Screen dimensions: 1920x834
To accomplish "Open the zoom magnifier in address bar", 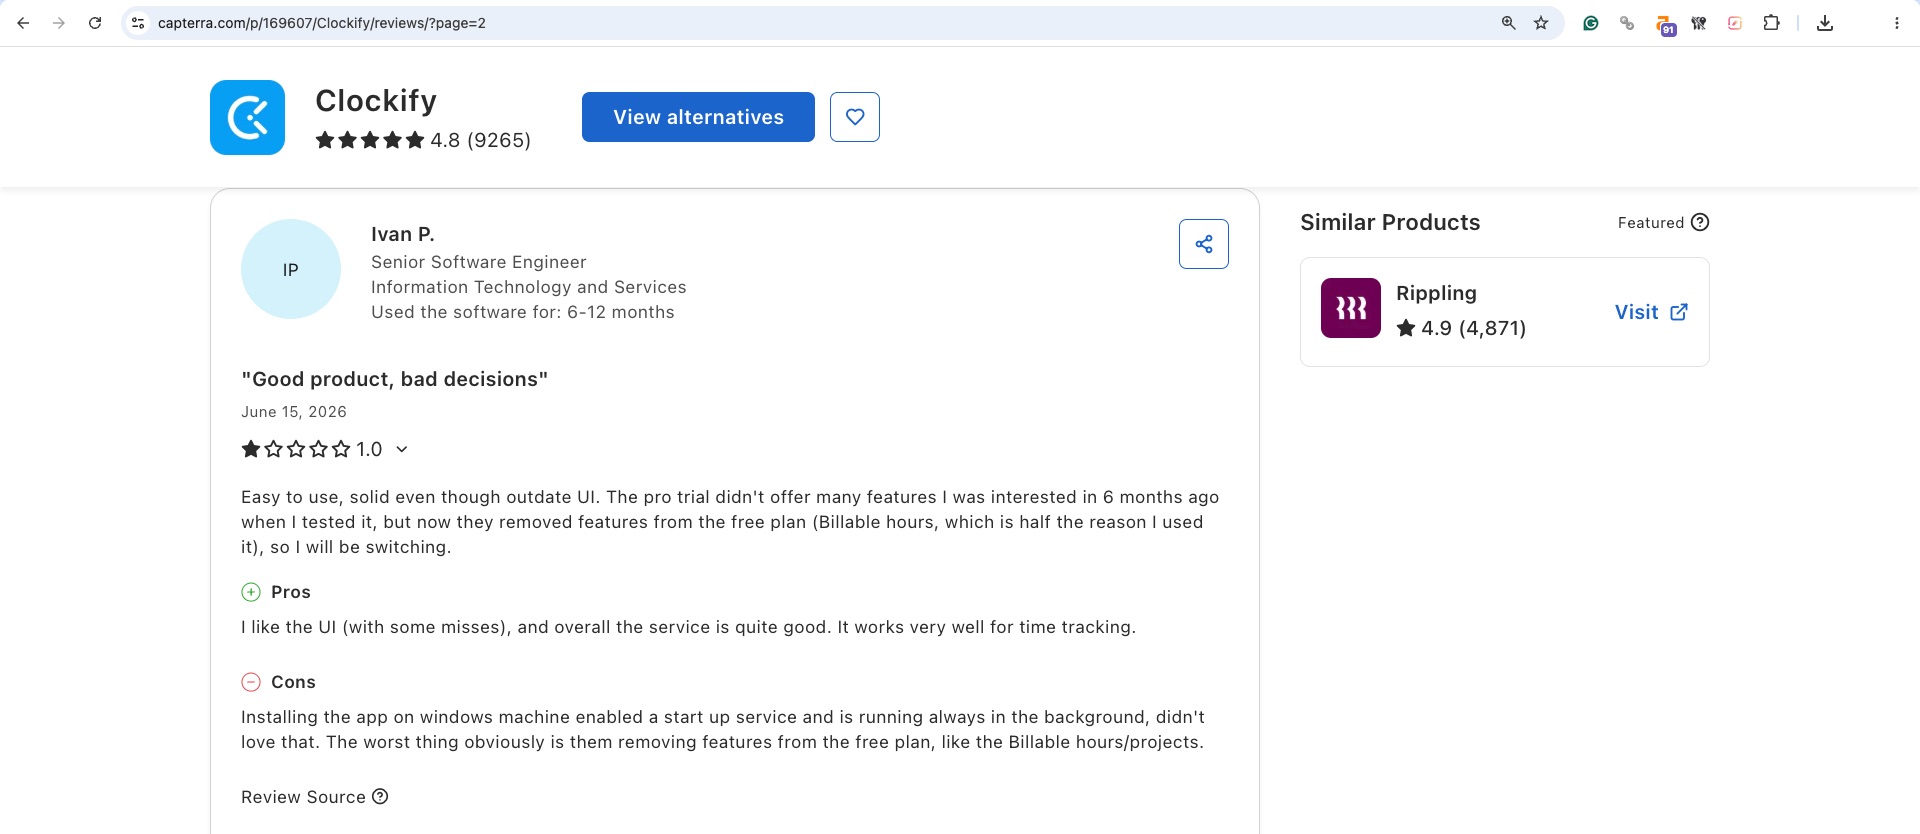I will pyautogui.click(x=1508, y=23).
